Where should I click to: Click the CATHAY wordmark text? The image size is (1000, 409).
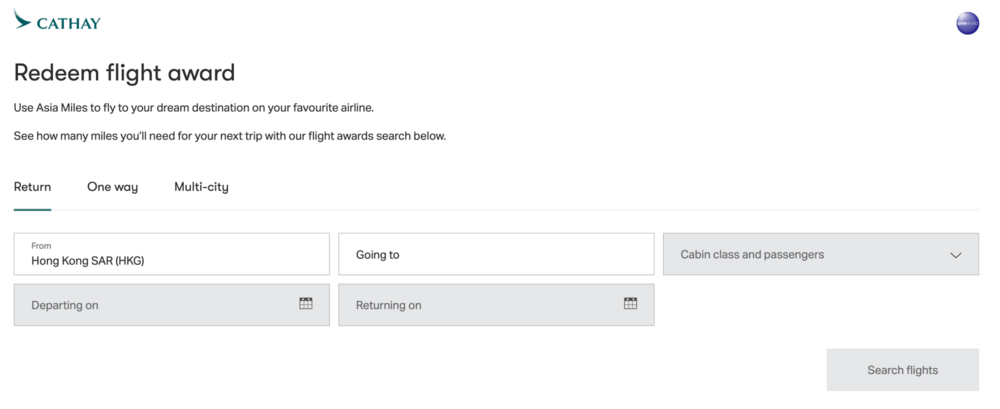point(69,23)
